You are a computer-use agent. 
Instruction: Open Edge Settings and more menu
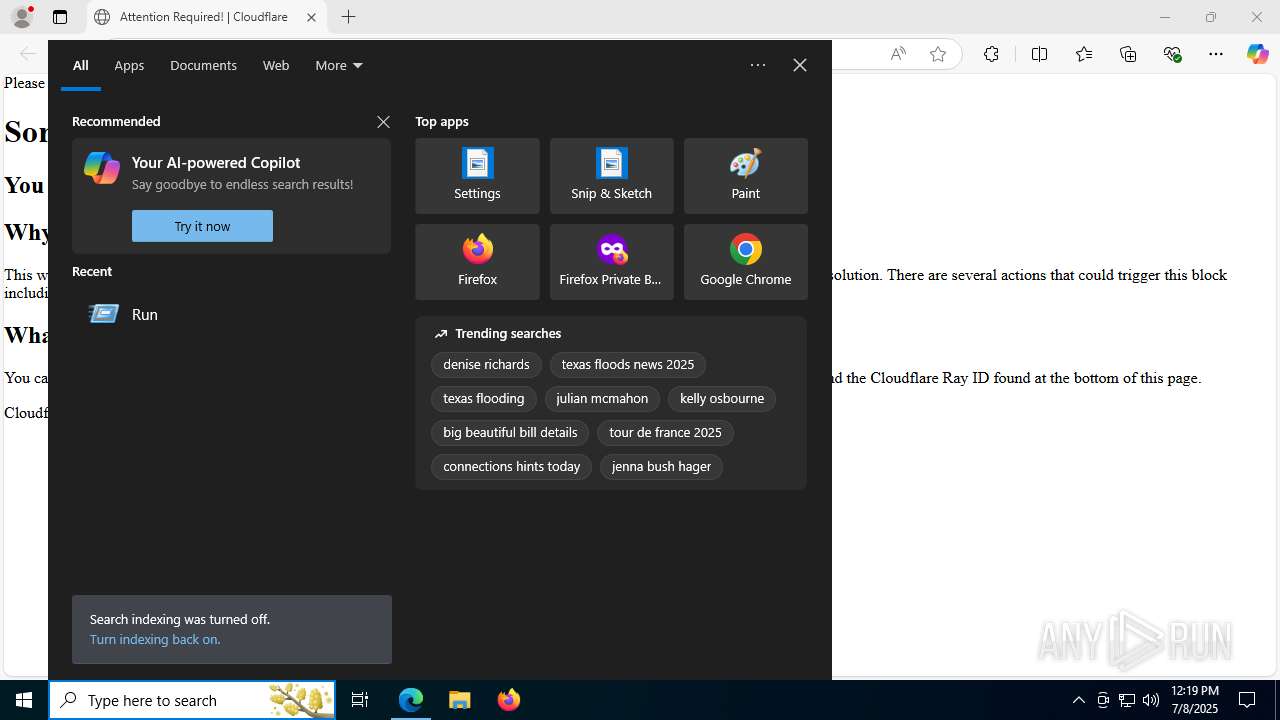click(1216, 54)
